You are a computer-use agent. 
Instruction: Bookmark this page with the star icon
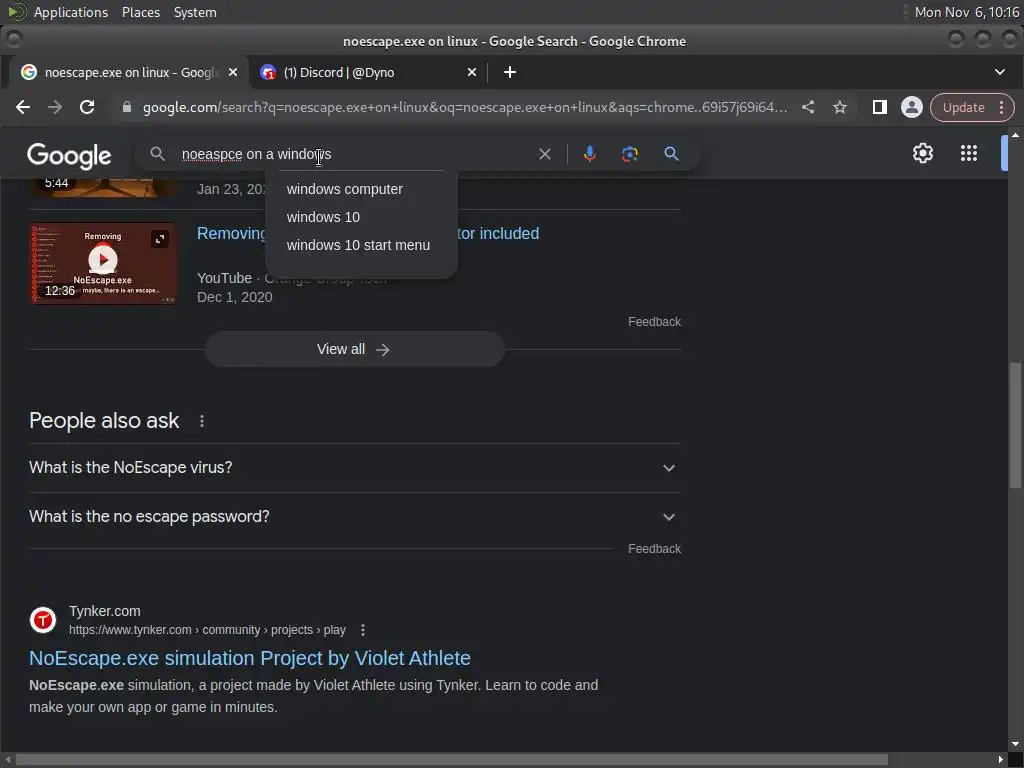tap(840, 107)
